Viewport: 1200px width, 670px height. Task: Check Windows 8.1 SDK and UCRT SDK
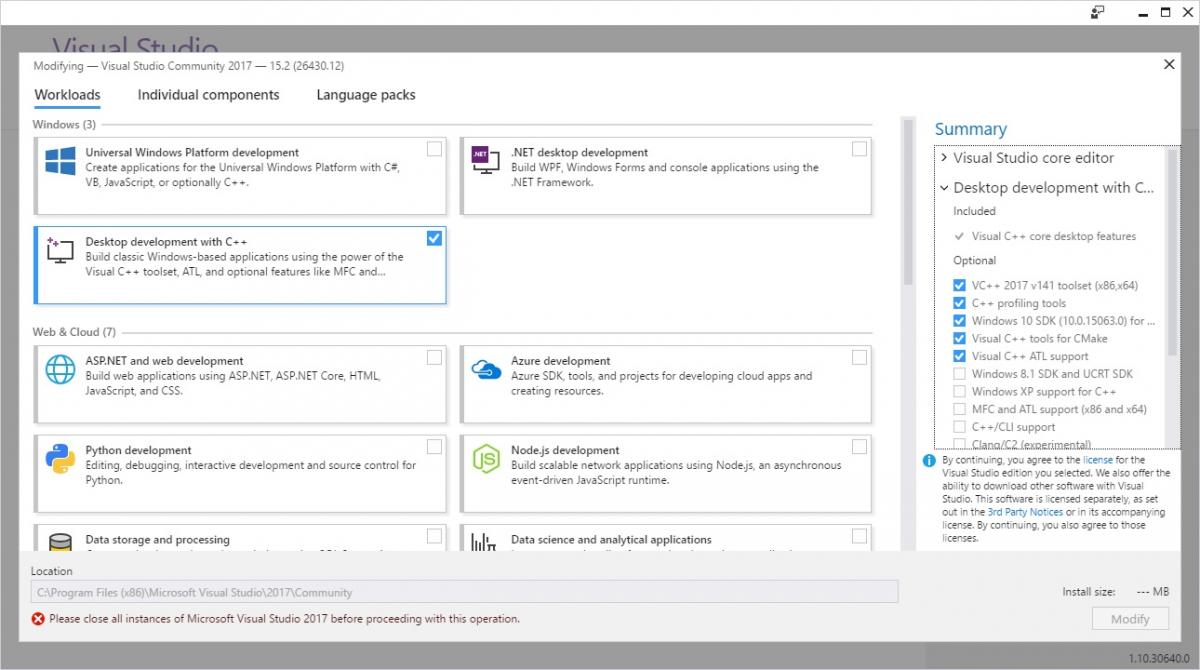(960, 374)
